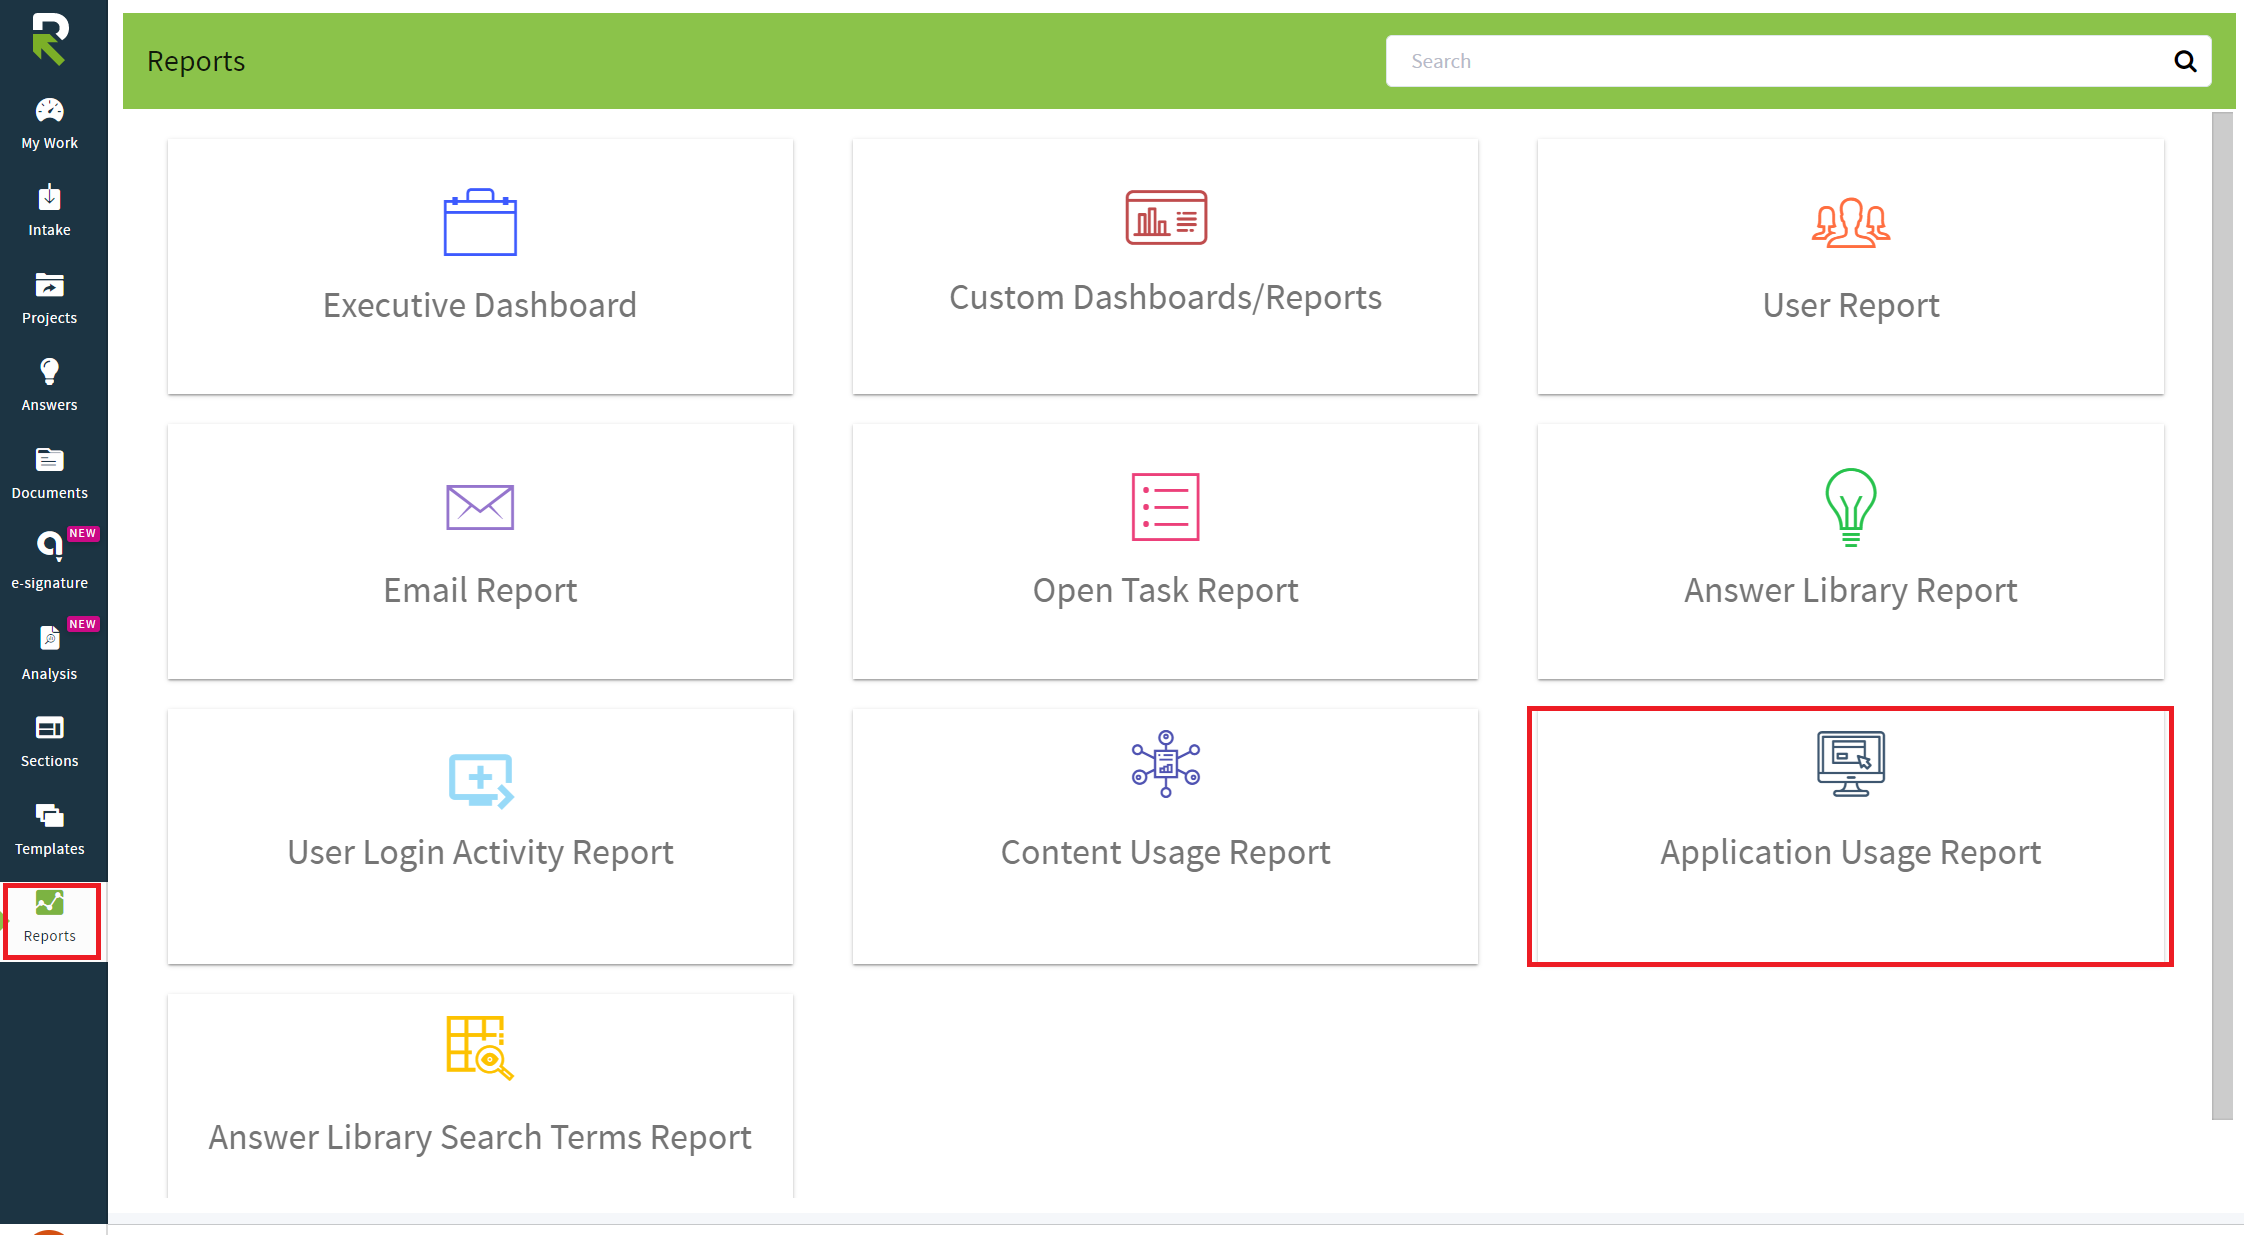
Task: Open the Executive Dashboard label
Action: tap(480, 305)
